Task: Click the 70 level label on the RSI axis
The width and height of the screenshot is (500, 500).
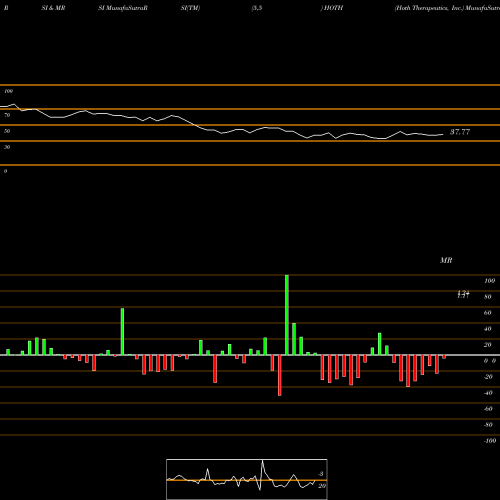Action: click(x=7, y=115)
